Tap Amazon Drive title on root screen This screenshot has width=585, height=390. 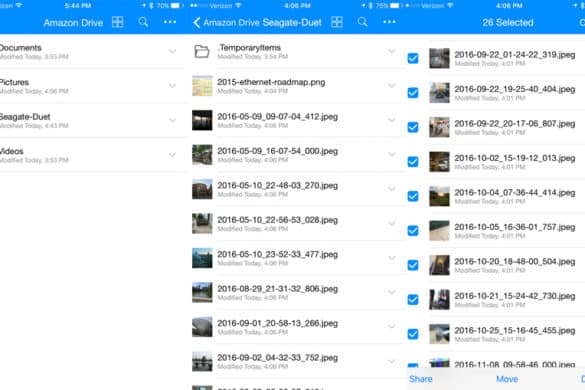pos(73,23)
